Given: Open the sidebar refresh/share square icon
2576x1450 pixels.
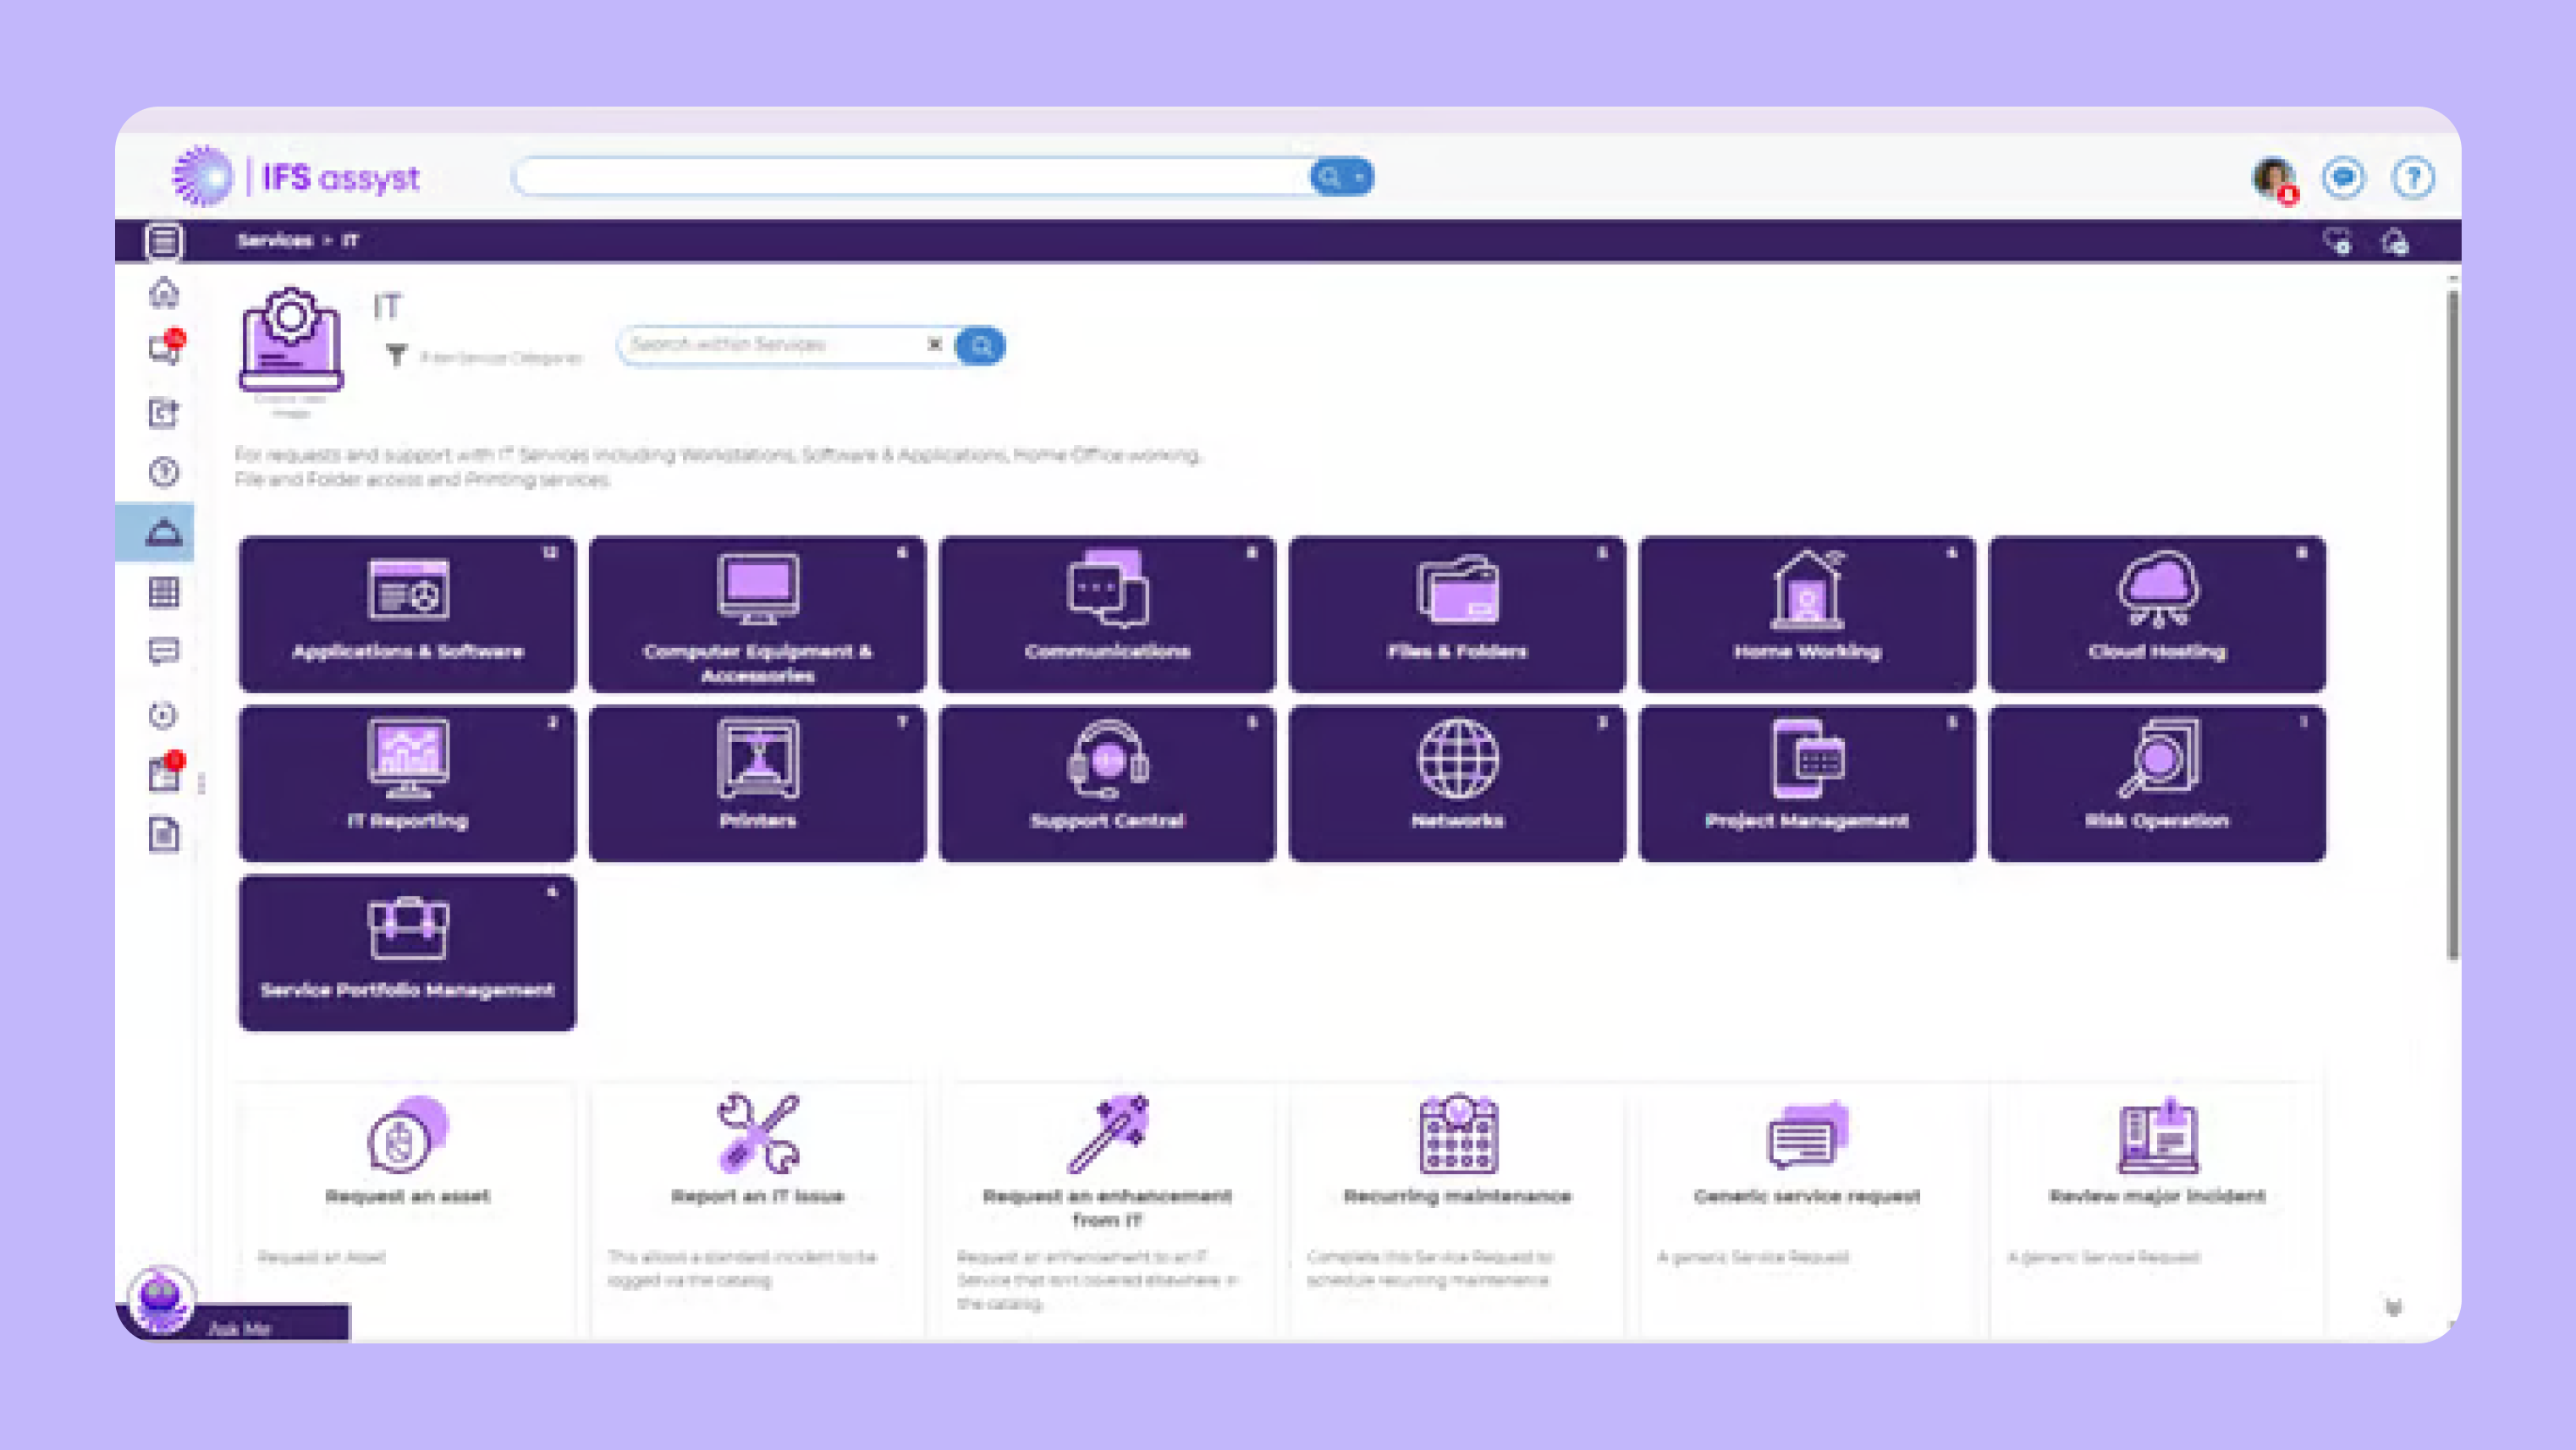Looking at the screenshot, I should [164, 412].
